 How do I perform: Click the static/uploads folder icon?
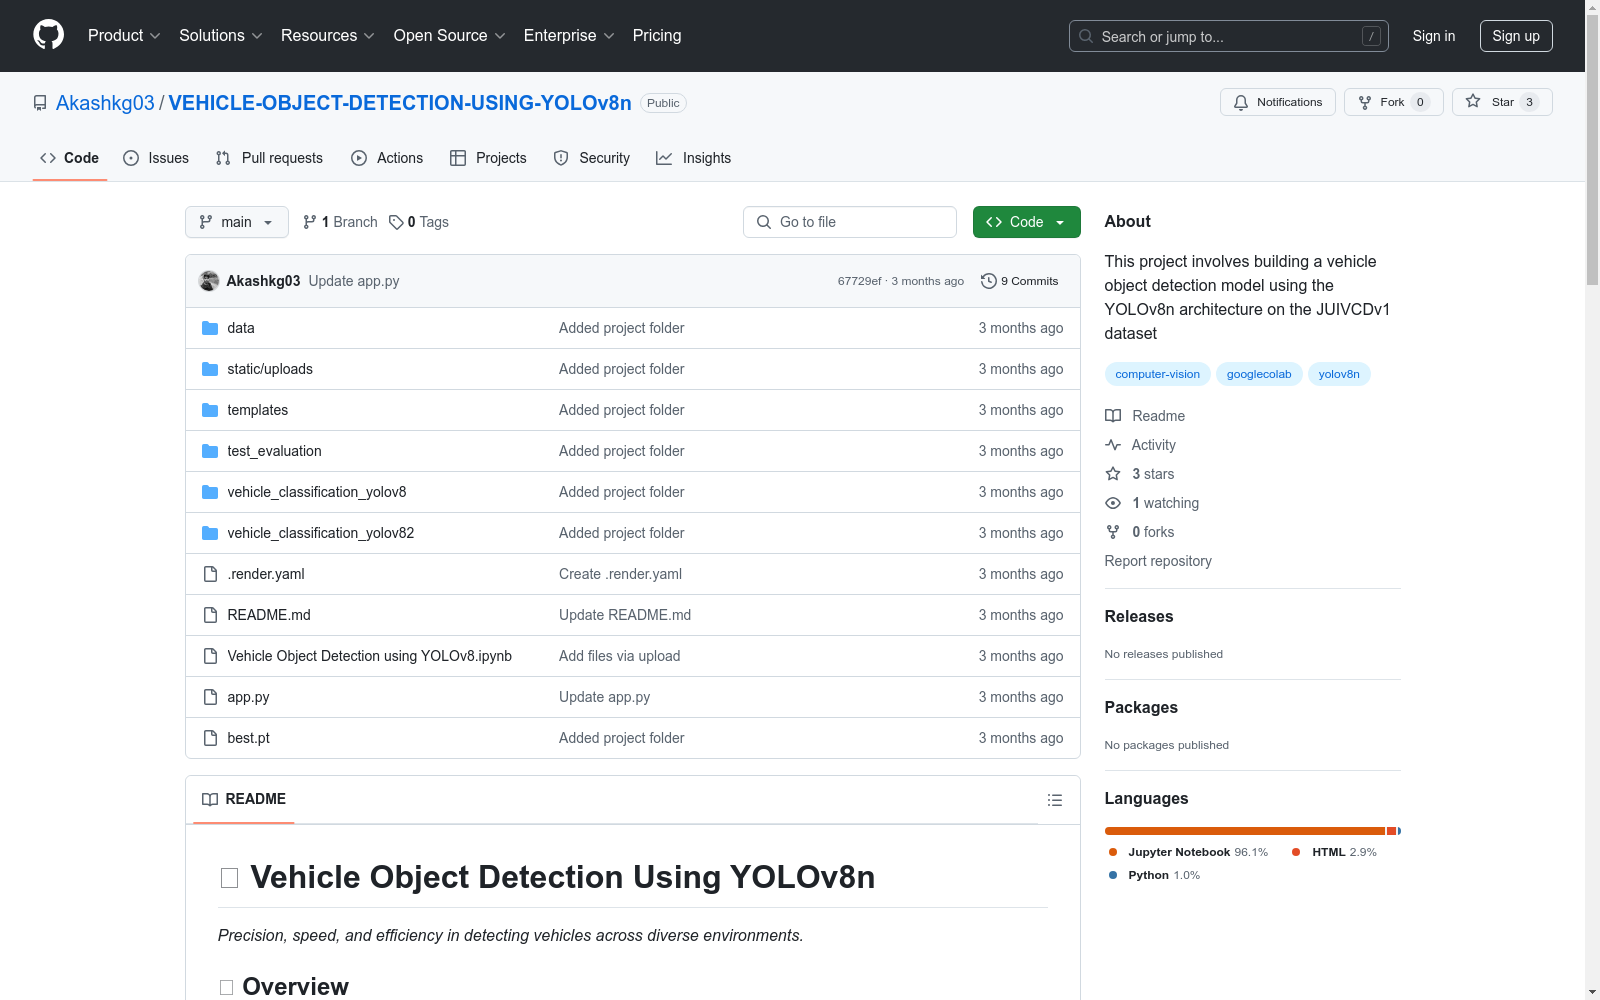(210, 369)
